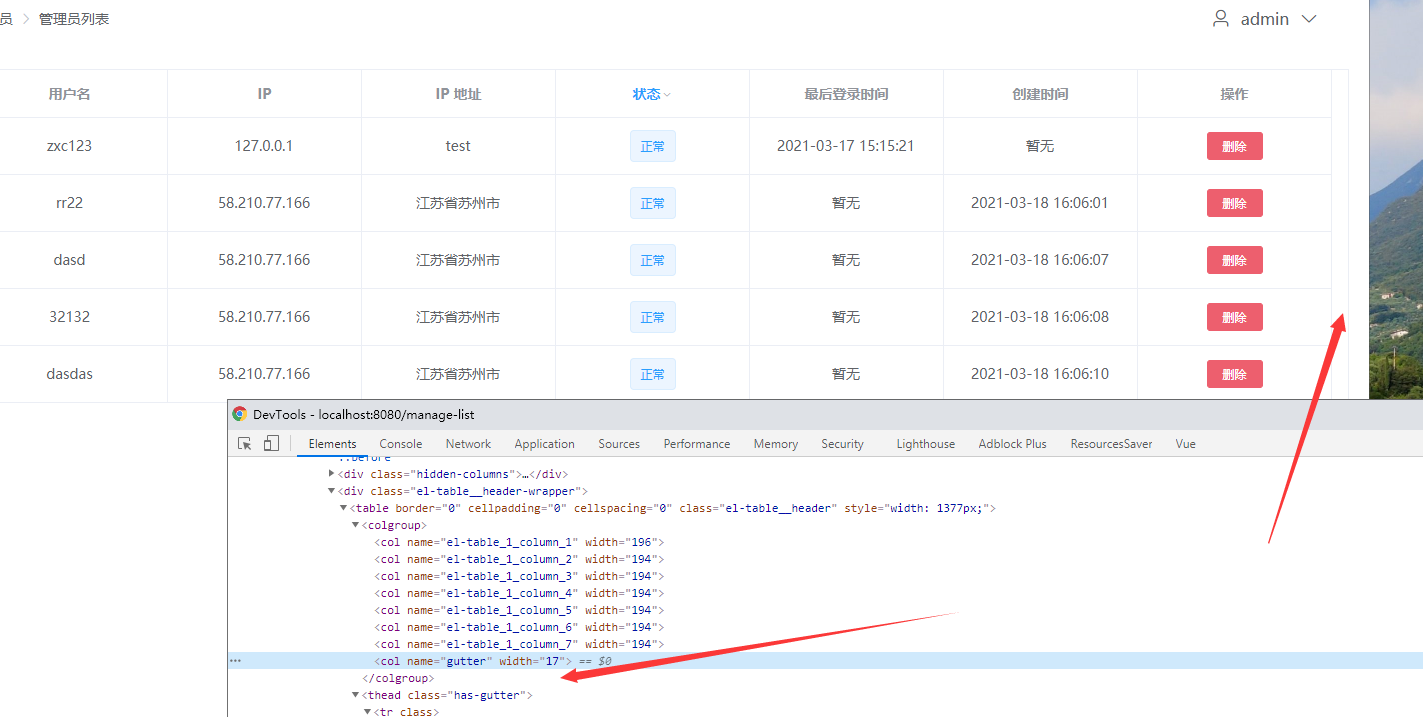
Task: Click 删除 button for user dasdas
Action: coord(1234,374)
